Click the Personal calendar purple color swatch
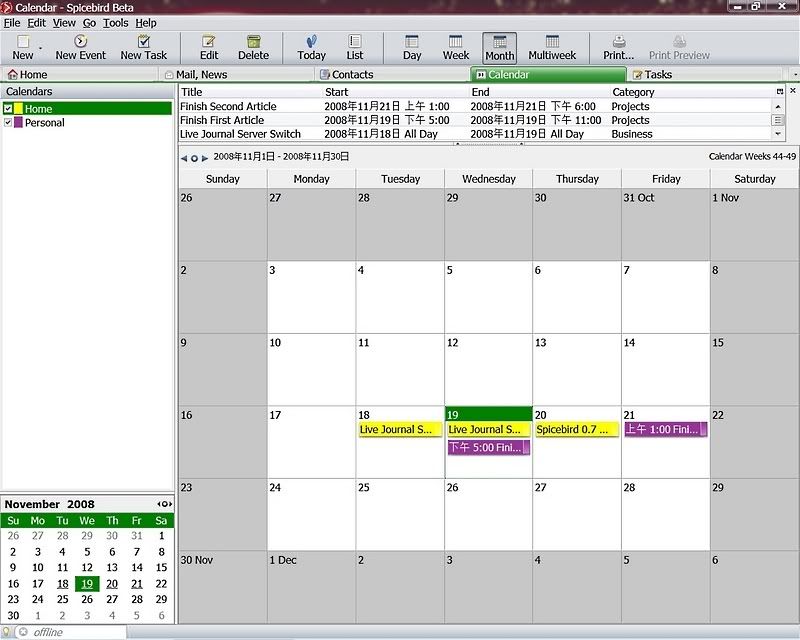This screenshot has height=640, width=800. 18,122
